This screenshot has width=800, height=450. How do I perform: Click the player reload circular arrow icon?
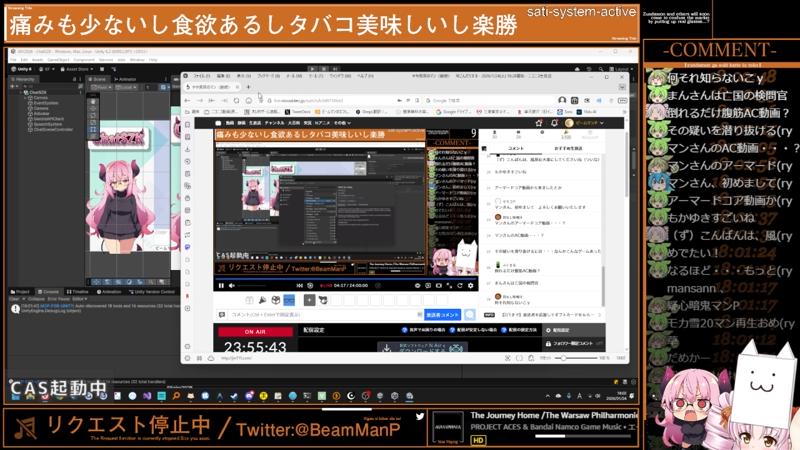pos(460,286)
